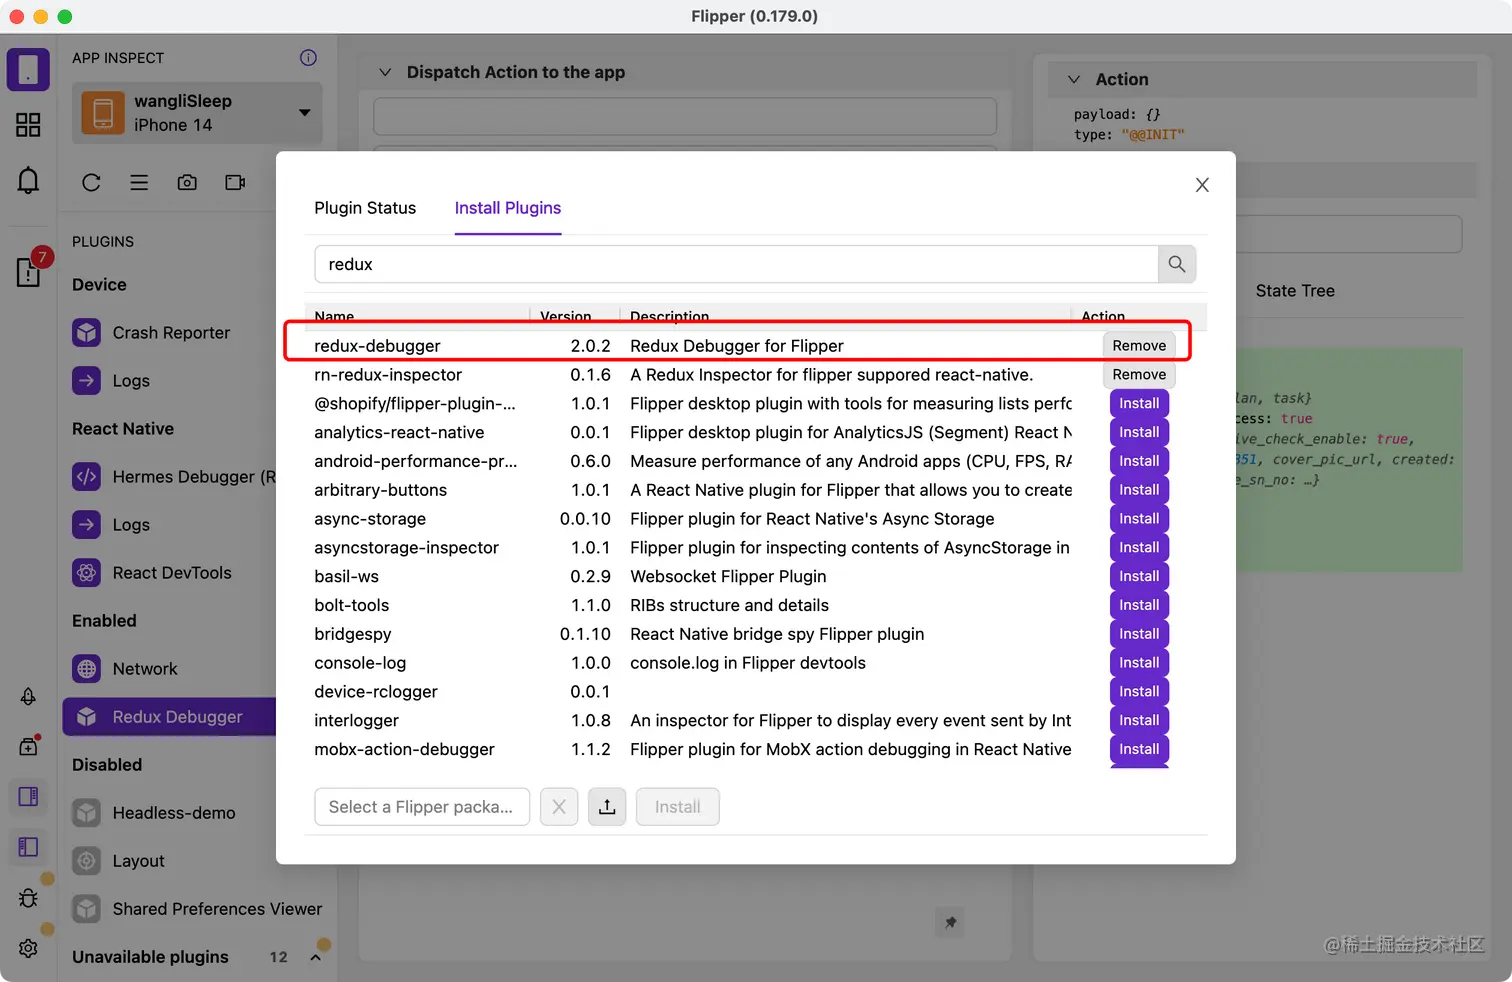Toggle the right sidebar layout icon
This screenshot has width=1512, height=982.
(28, 796)
